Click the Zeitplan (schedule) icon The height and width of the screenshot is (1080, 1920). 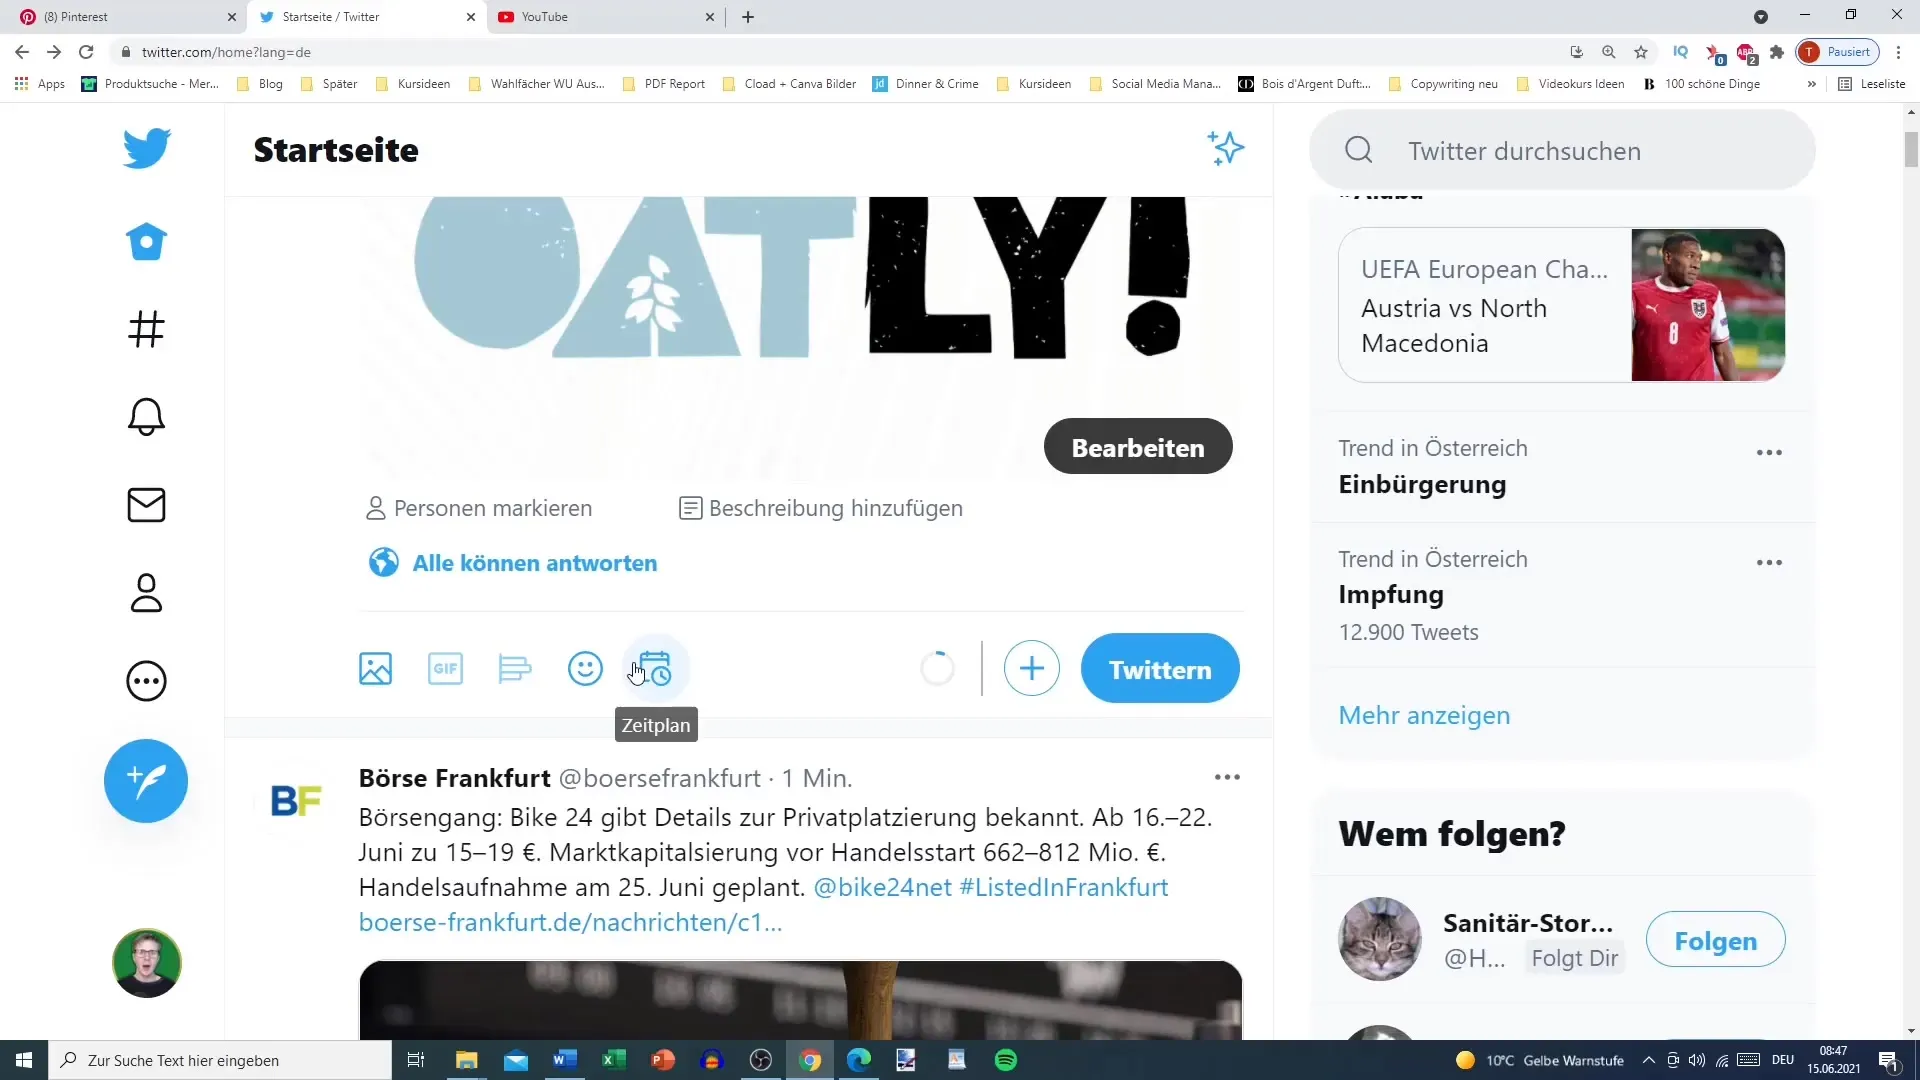coord(655,669)
